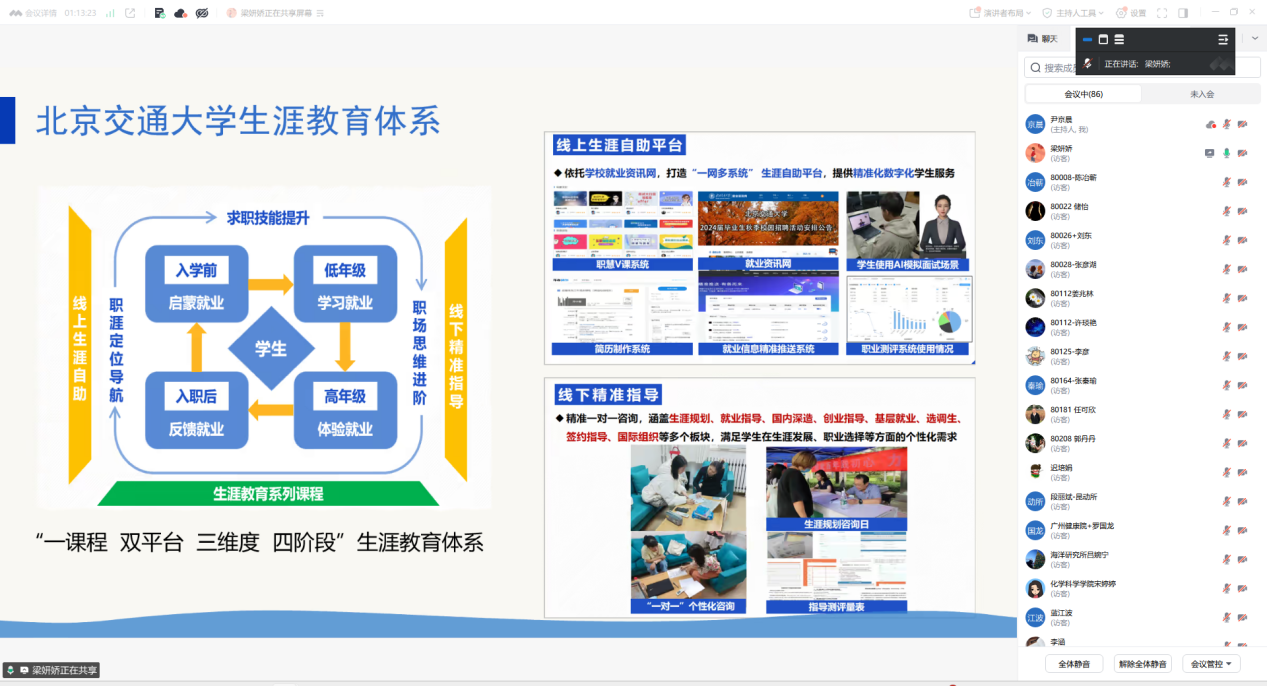Click 80112姜兆林's flower avatar
Screen dimensions: 1267x686
[x=1035, y=298]
